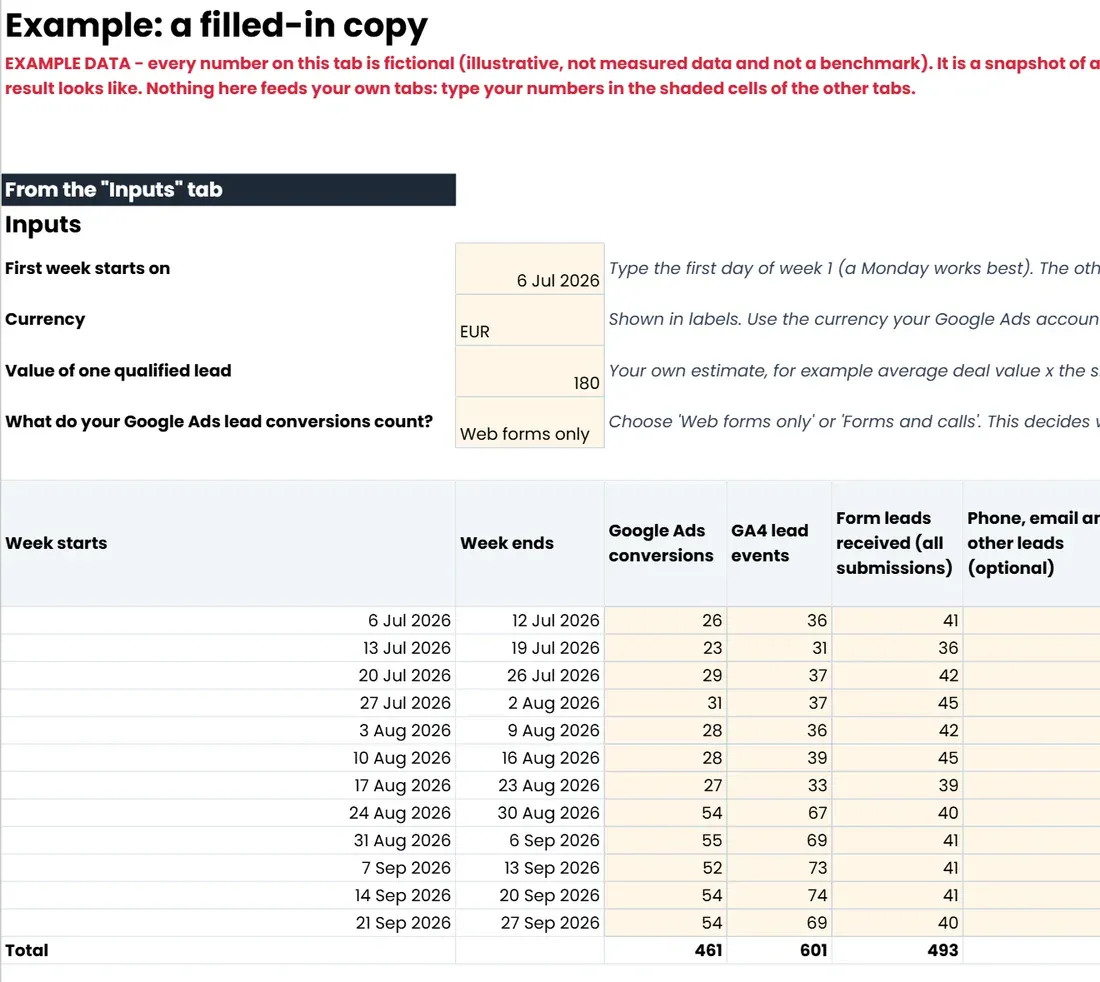Select the 'Week starts' column header
The image size is (1100, 982).
coord(228,544)
